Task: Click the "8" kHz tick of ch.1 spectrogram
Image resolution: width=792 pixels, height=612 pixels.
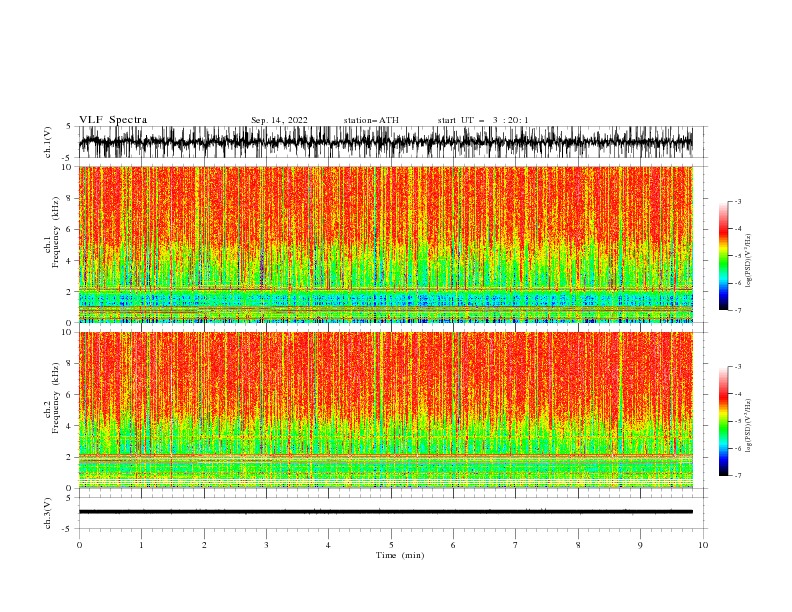Action: (70, 198)
